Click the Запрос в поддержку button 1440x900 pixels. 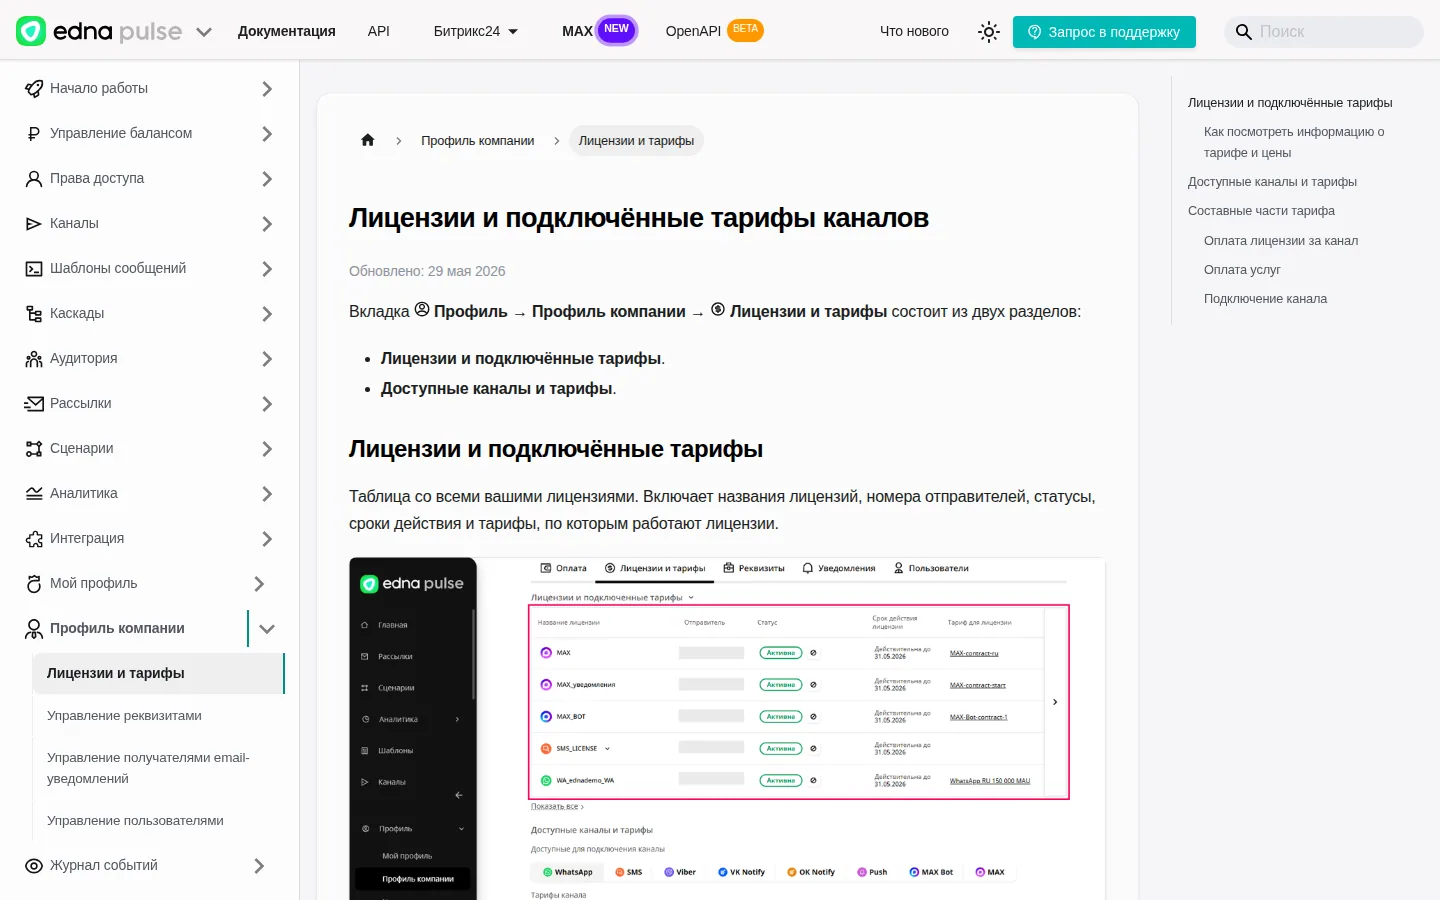click(x=1104, y=32)
